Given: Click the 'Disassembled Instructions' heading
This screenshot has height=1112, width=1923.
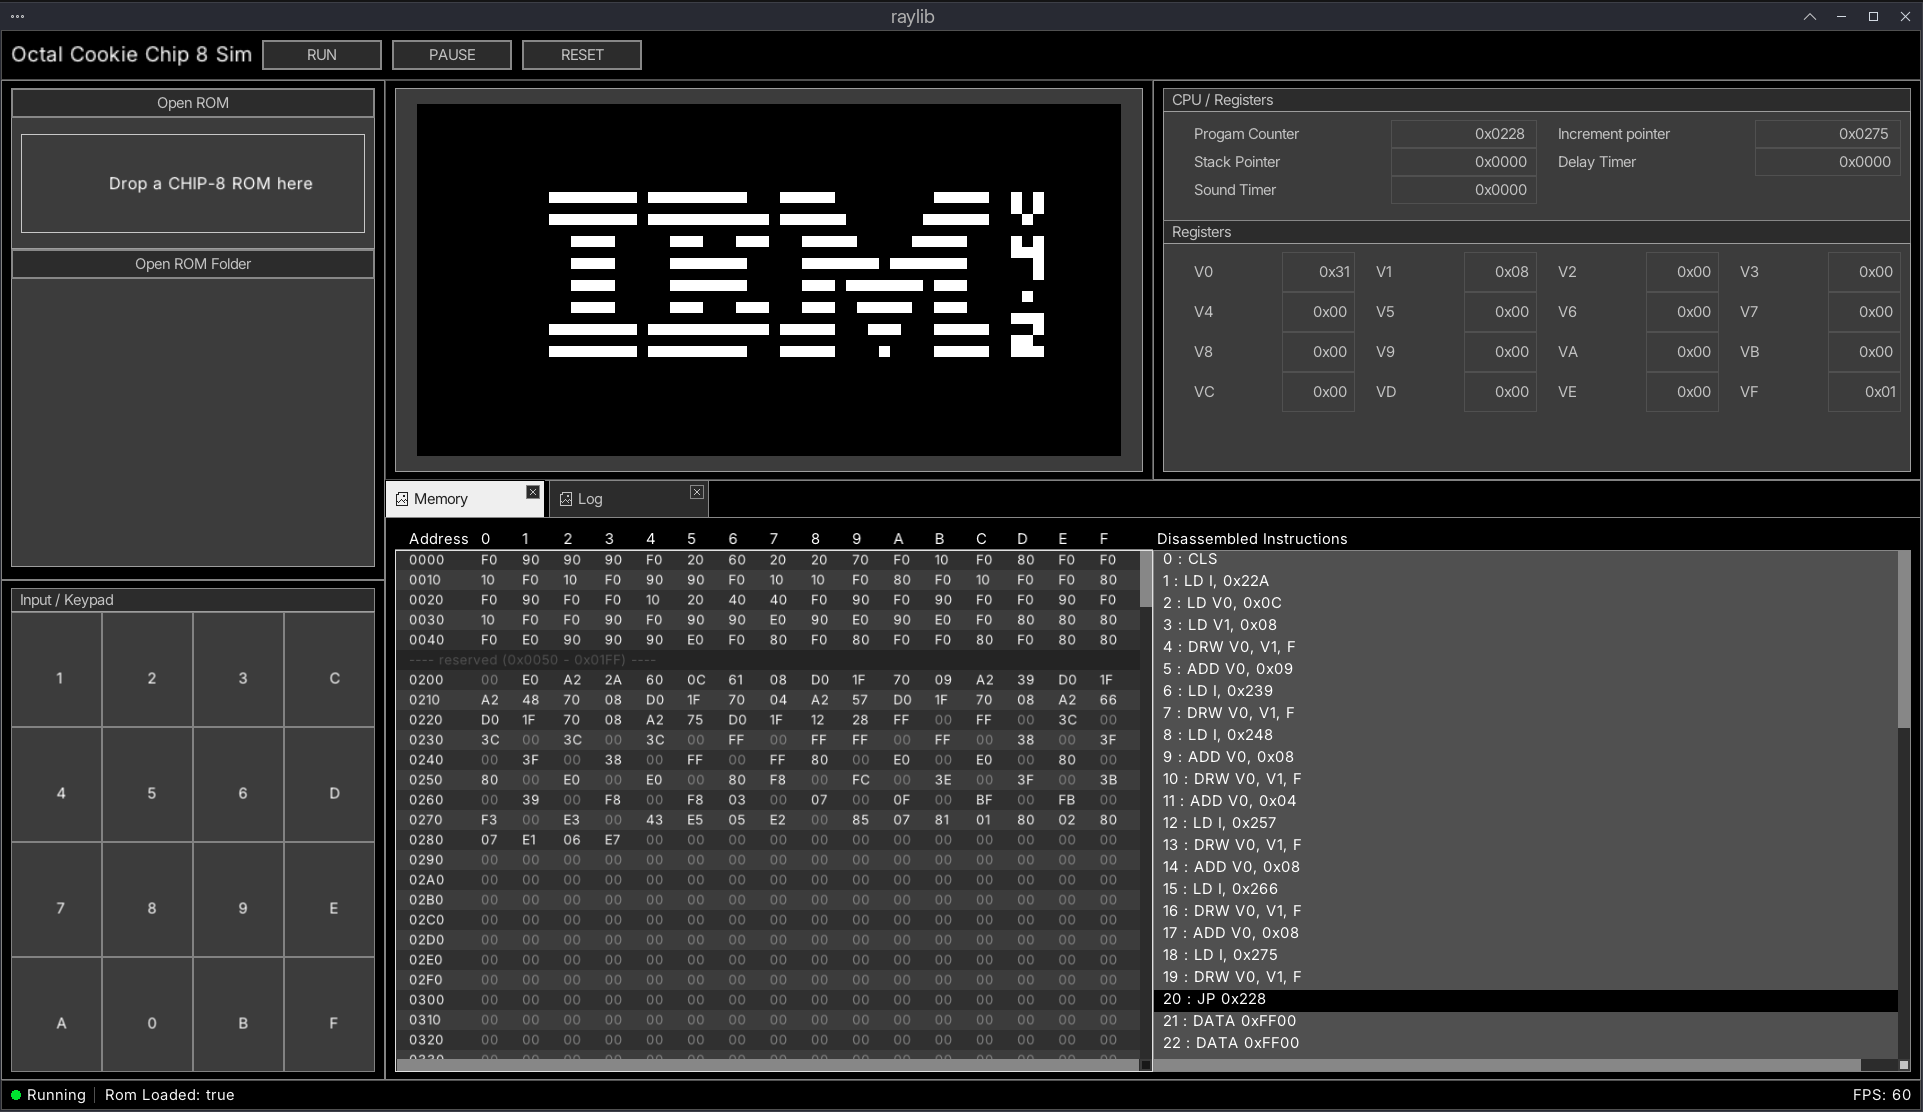Looking at the screenshot, I should 1252,539.
